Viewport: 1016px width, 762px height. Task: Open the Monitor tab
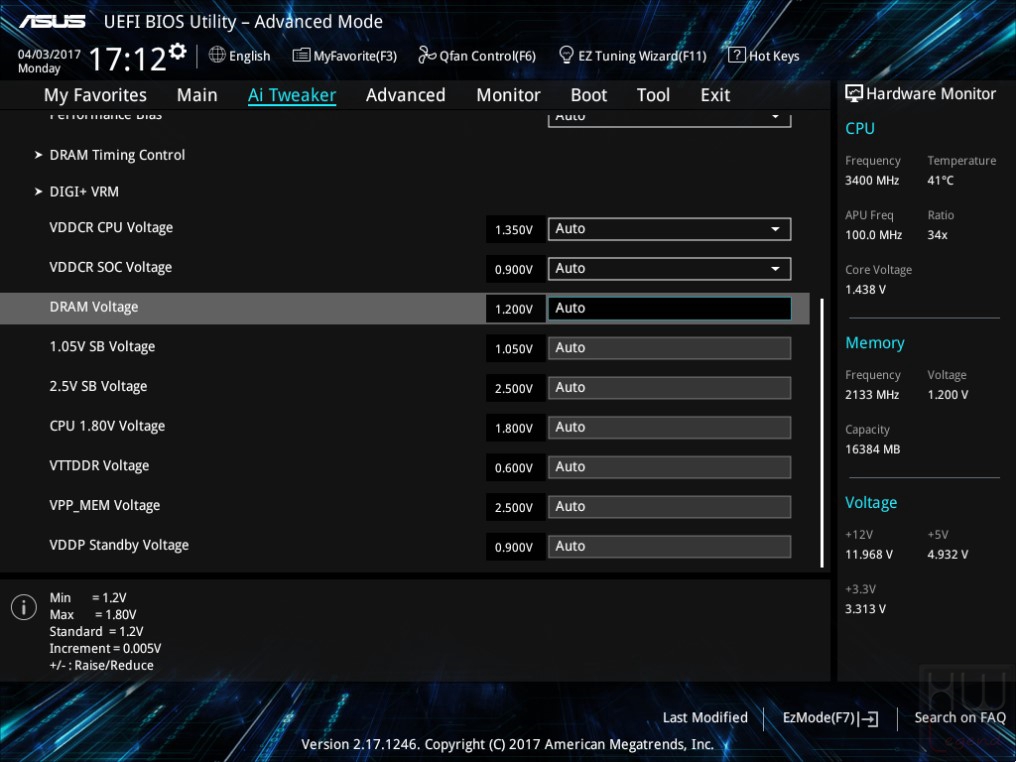point(508,95)
